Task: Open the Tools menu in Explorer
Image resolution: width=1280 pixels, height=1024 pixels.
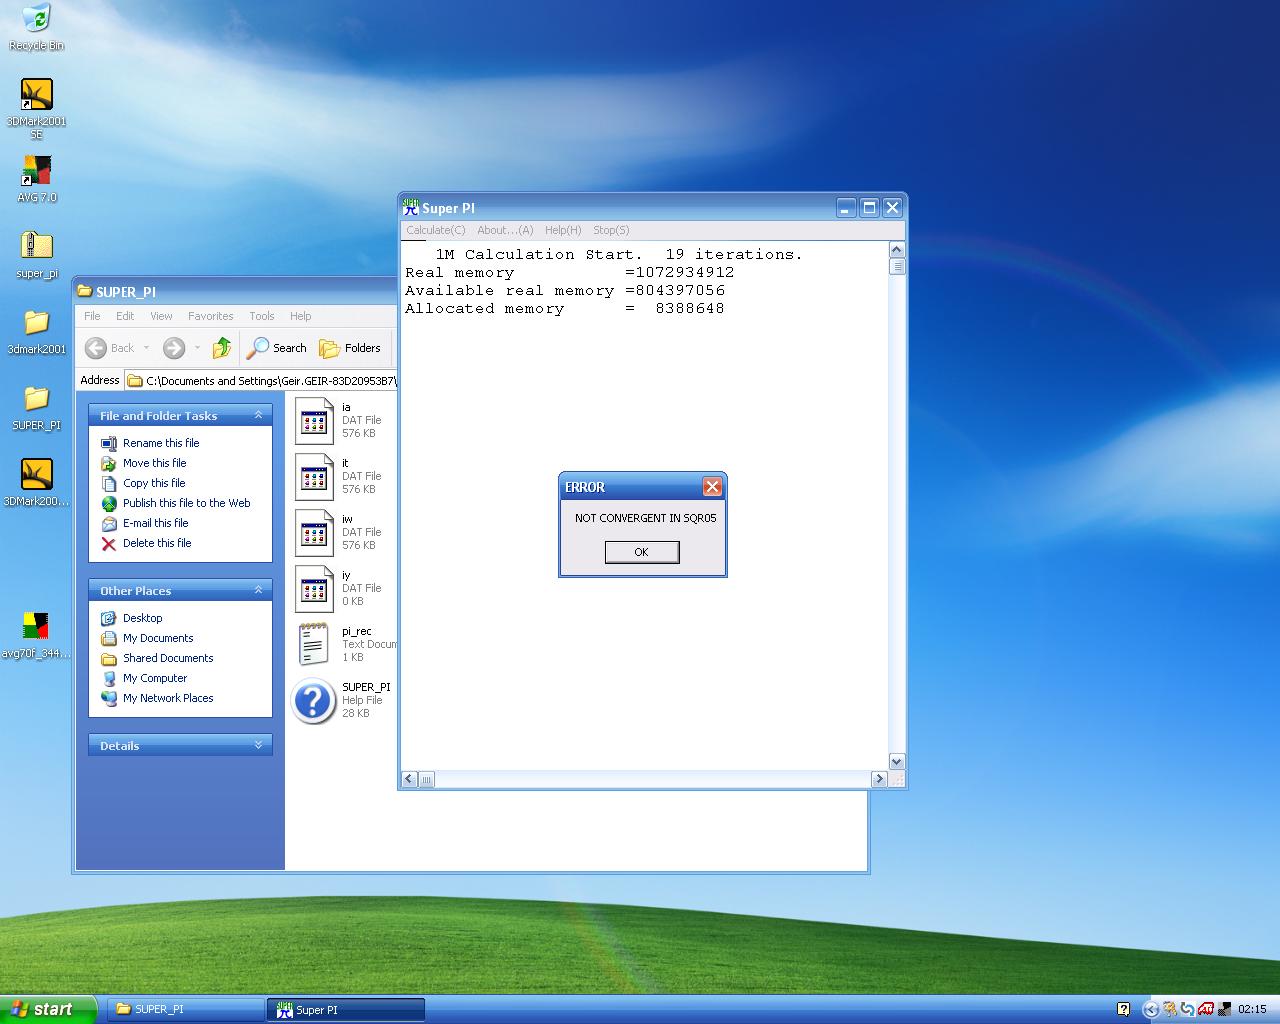Action: (x=262, y=316)
